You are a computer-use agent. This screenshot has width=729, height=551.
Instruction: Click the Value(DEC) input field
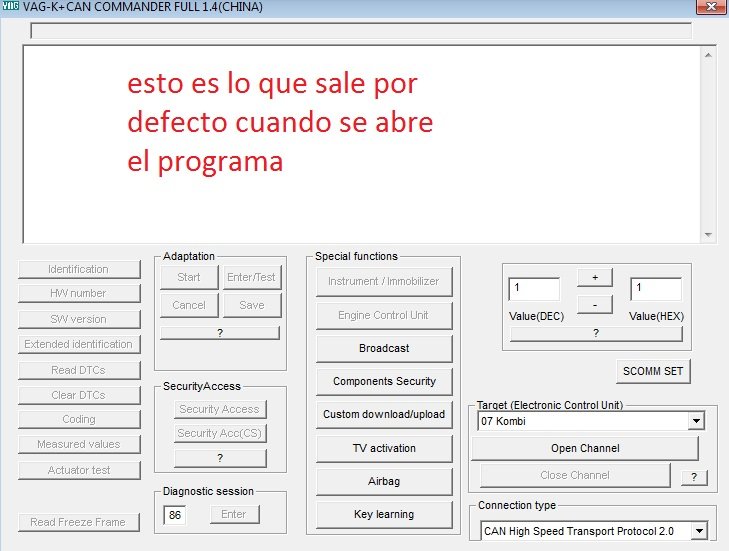click(534, 289)
